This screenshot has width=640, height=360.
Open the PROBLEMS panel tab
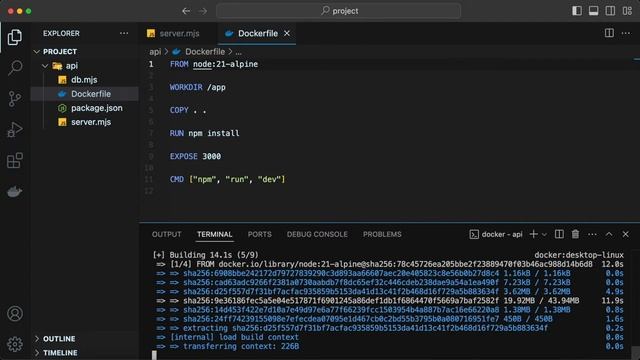(x=382, y=234)
